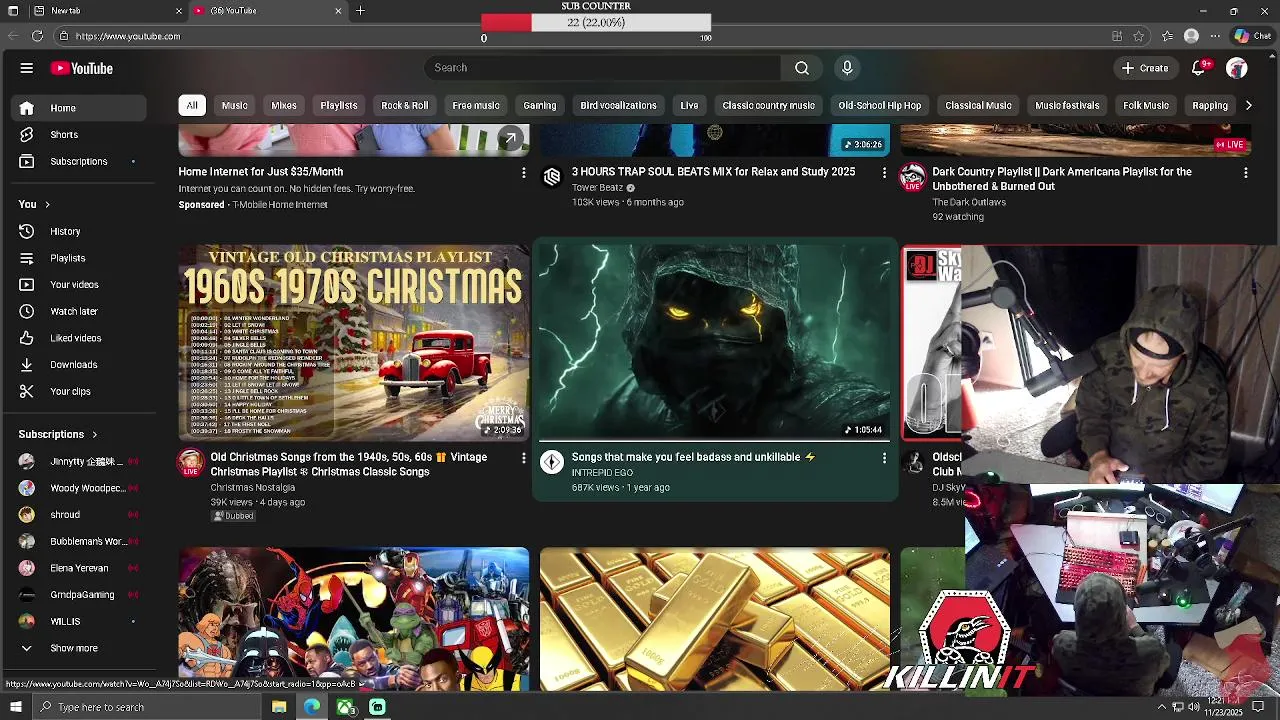The height and width of the screenshot is (720, 1280).
Task: Open The Dark Outlaws channel avatar
Action: [912, 178]
